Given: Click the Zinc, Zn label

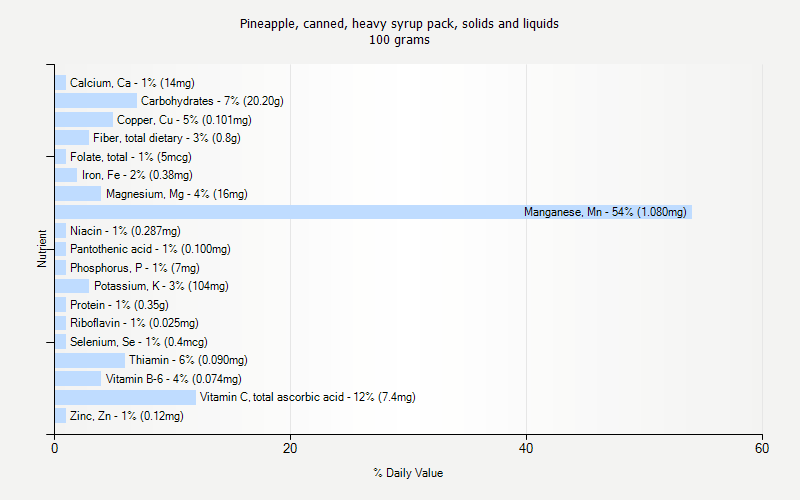Looking at the screenshot, I should tap(126, 416).
